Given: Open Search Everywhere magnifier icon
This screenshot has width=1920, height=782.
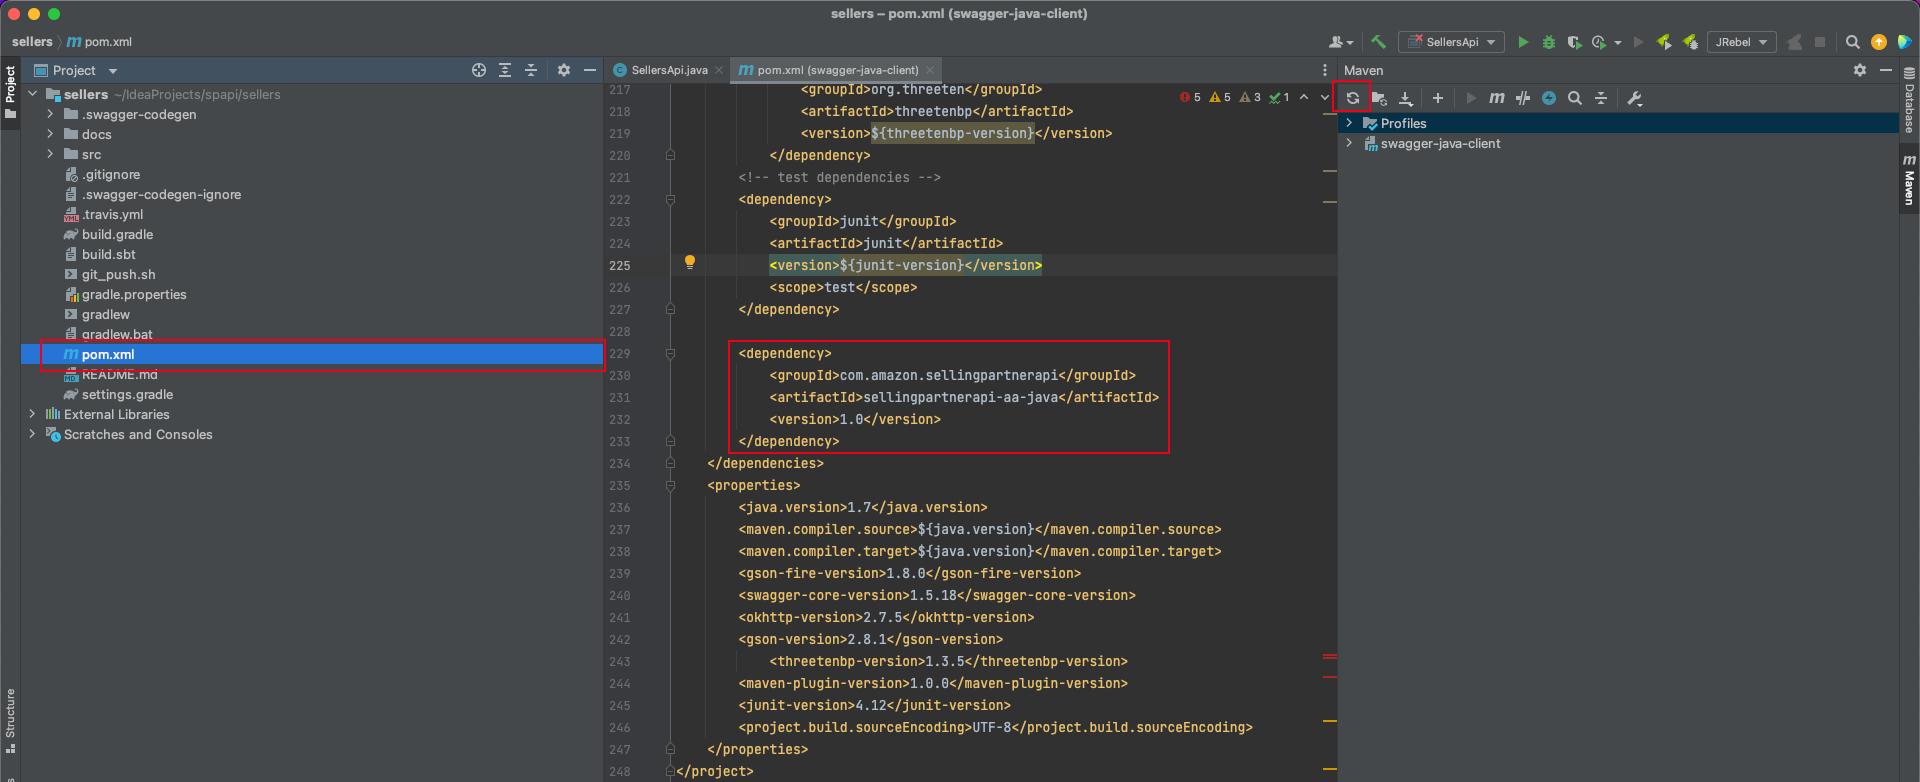Looking at the screenshot, I should (1852, 42).
